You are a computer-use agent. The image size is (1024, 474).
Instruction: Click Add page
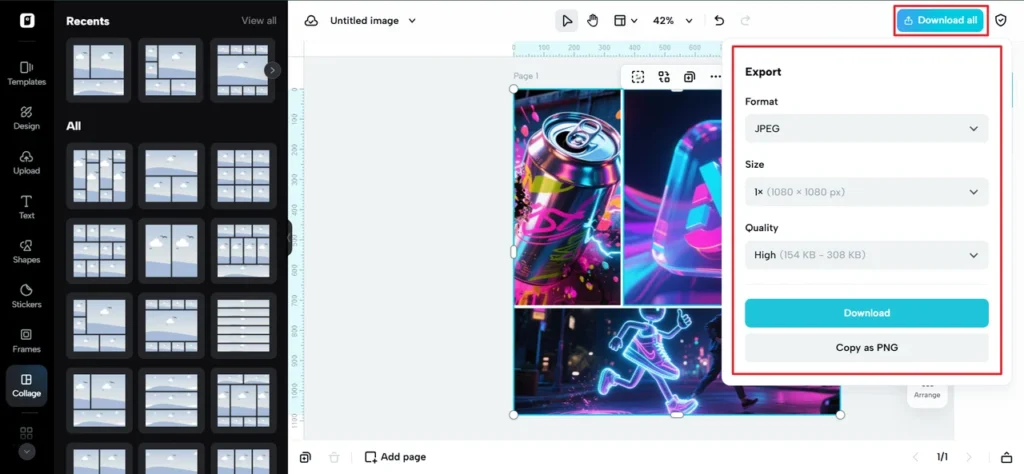(395, 457)
